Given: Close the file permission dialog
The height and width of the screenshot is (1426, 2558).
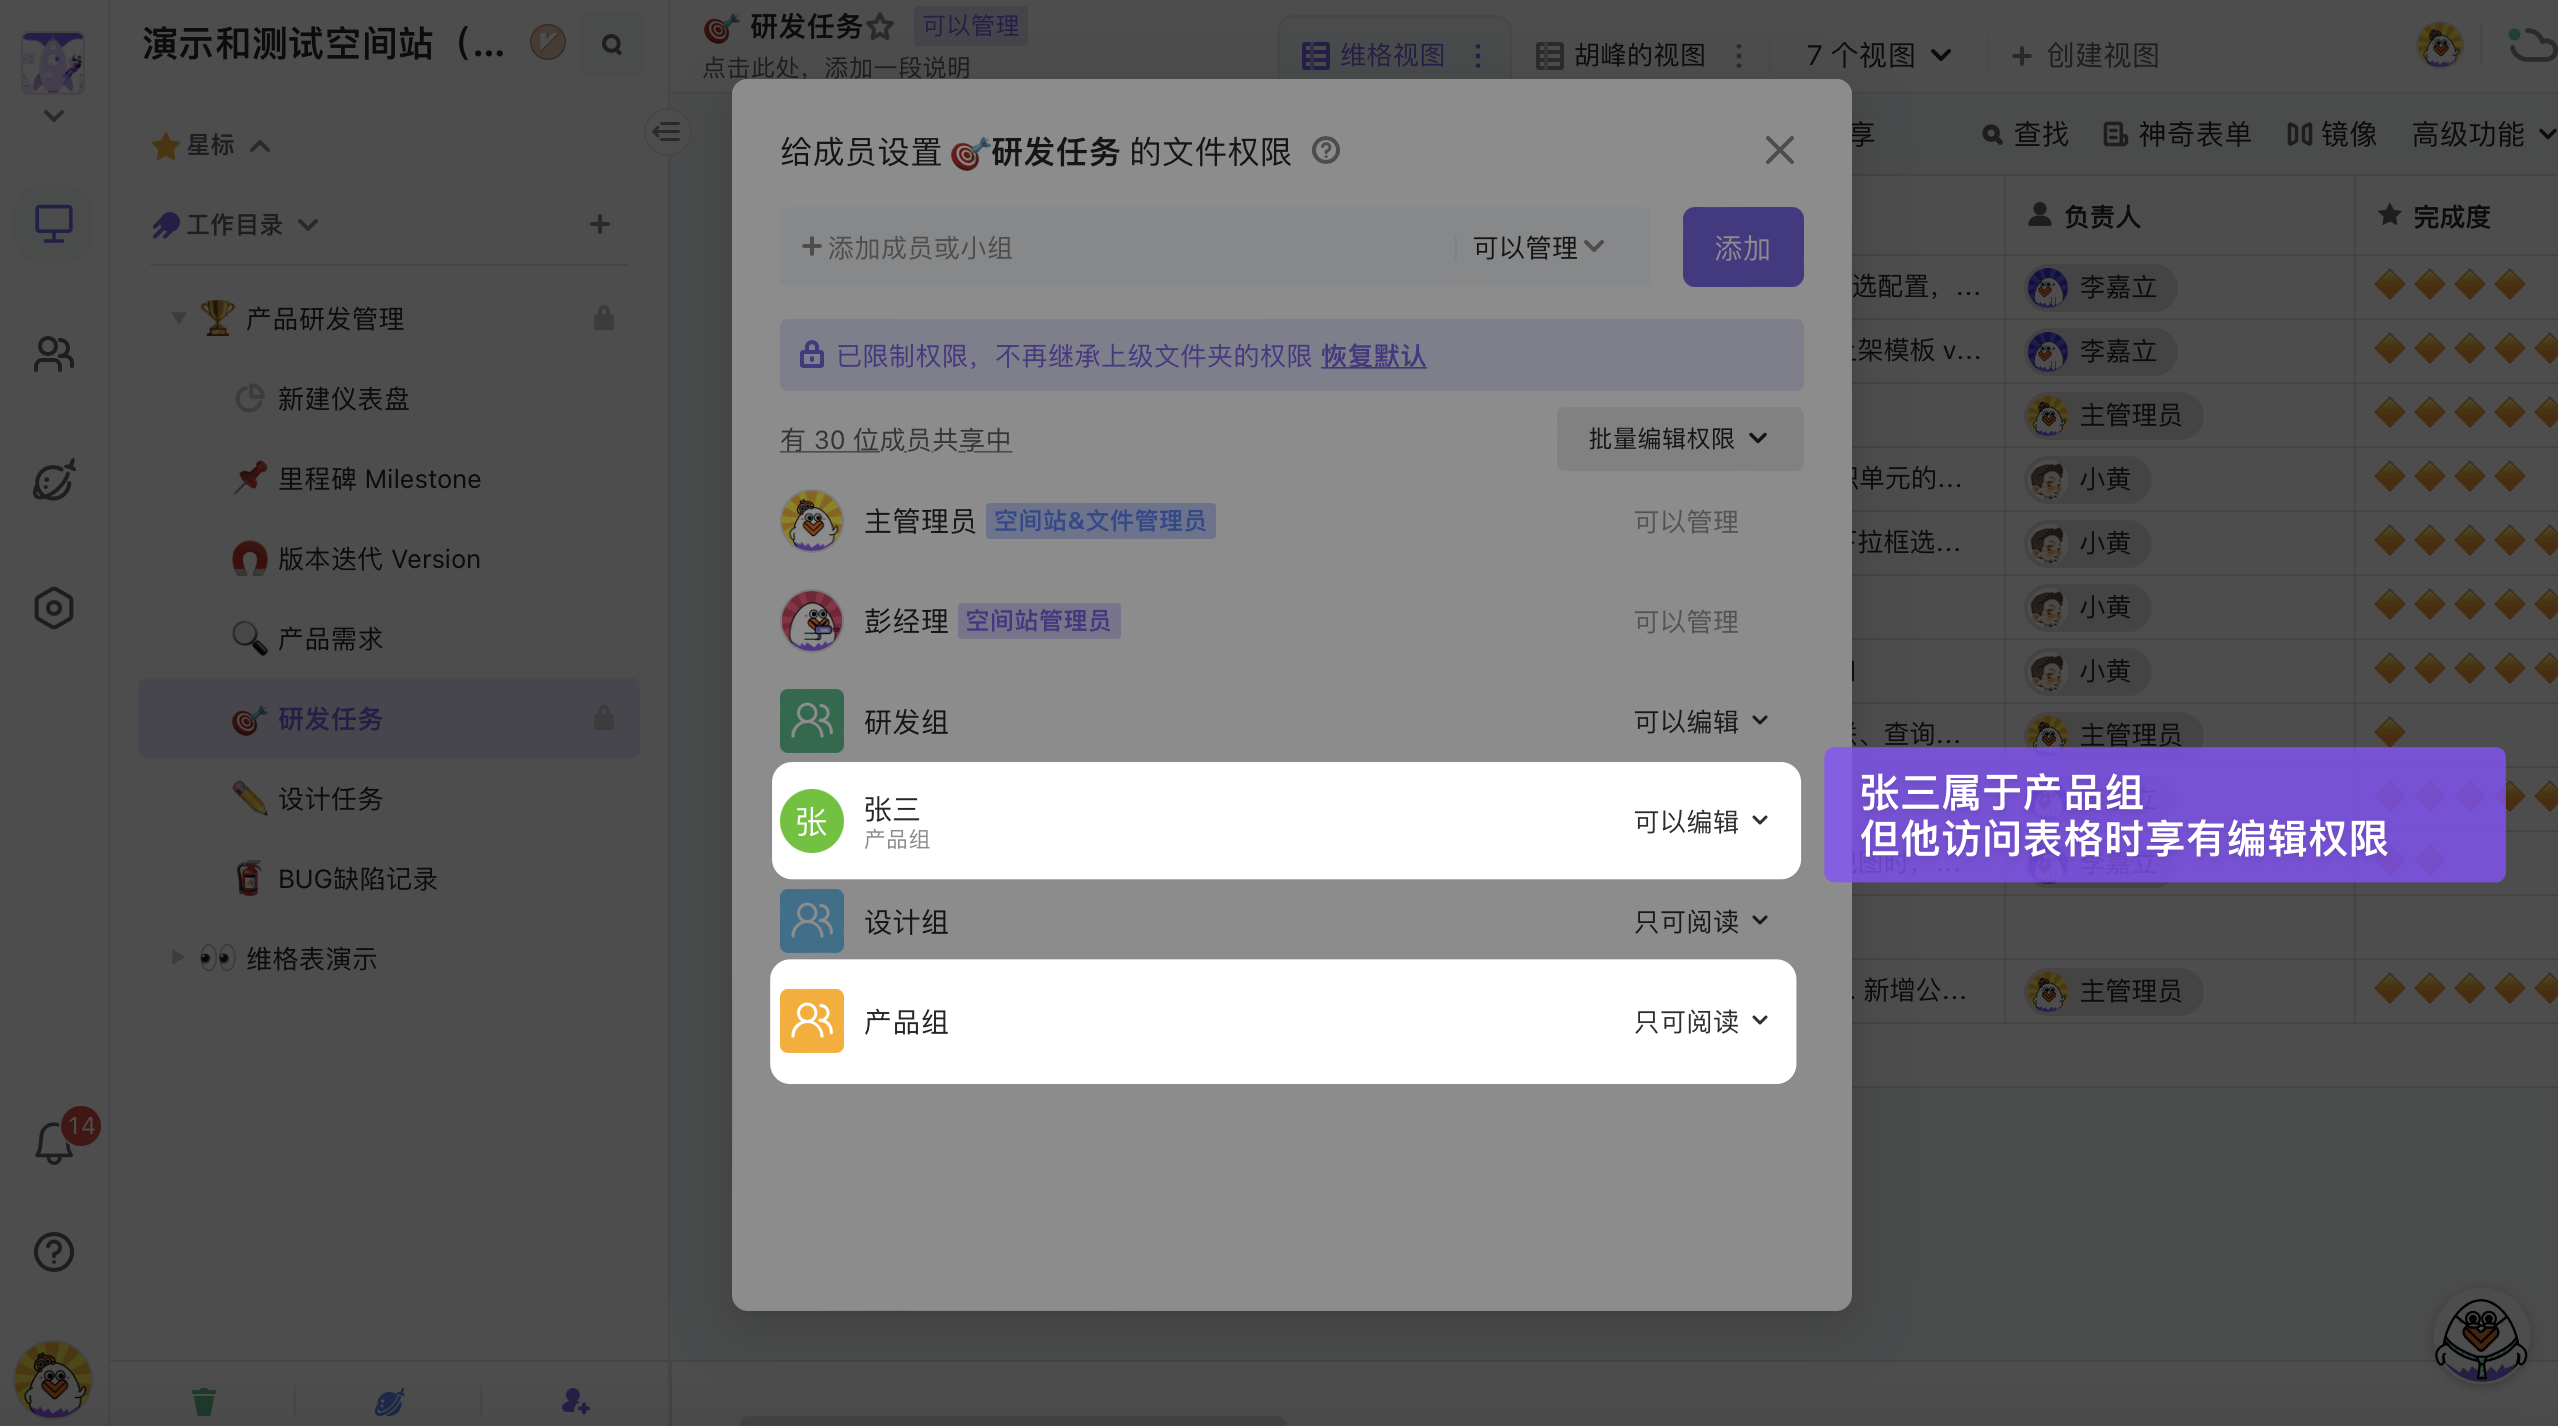Looking at the screenshot, I should click(1779, 151).
